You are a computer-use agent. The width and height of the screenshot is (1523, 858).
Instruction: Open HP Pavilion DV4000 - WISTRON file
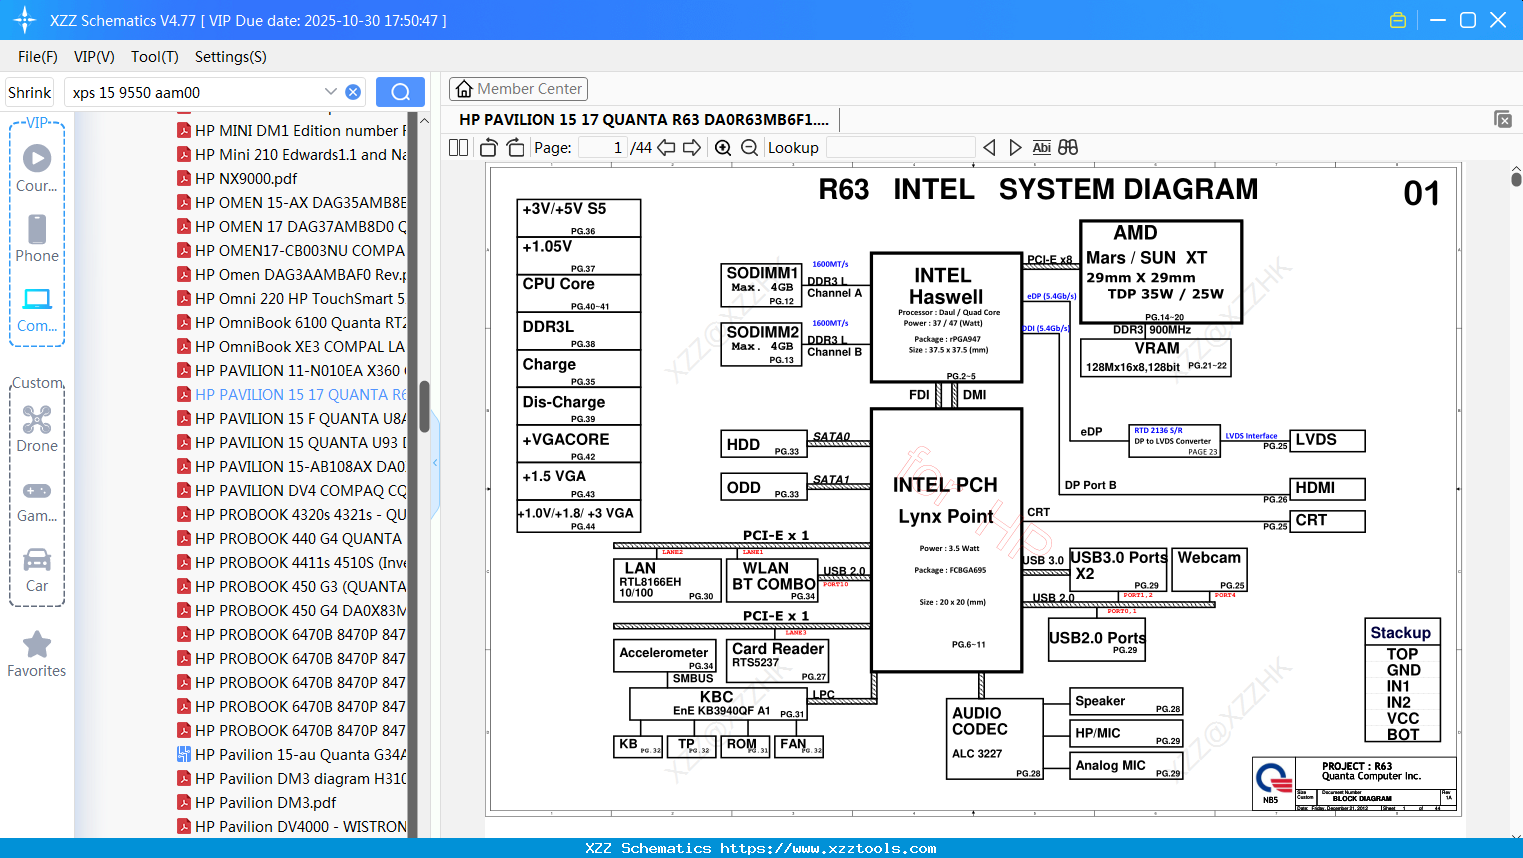point(292,826)
